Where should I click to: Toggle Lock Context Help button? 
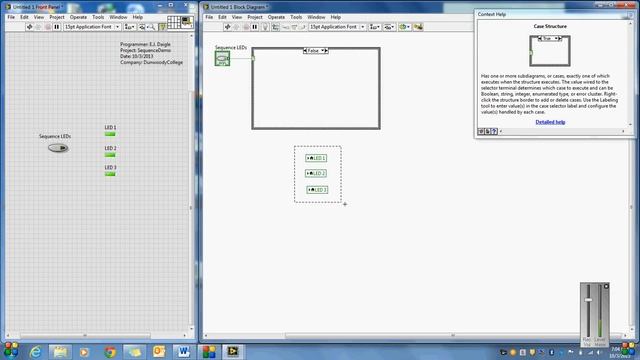(x=488, y=131)
